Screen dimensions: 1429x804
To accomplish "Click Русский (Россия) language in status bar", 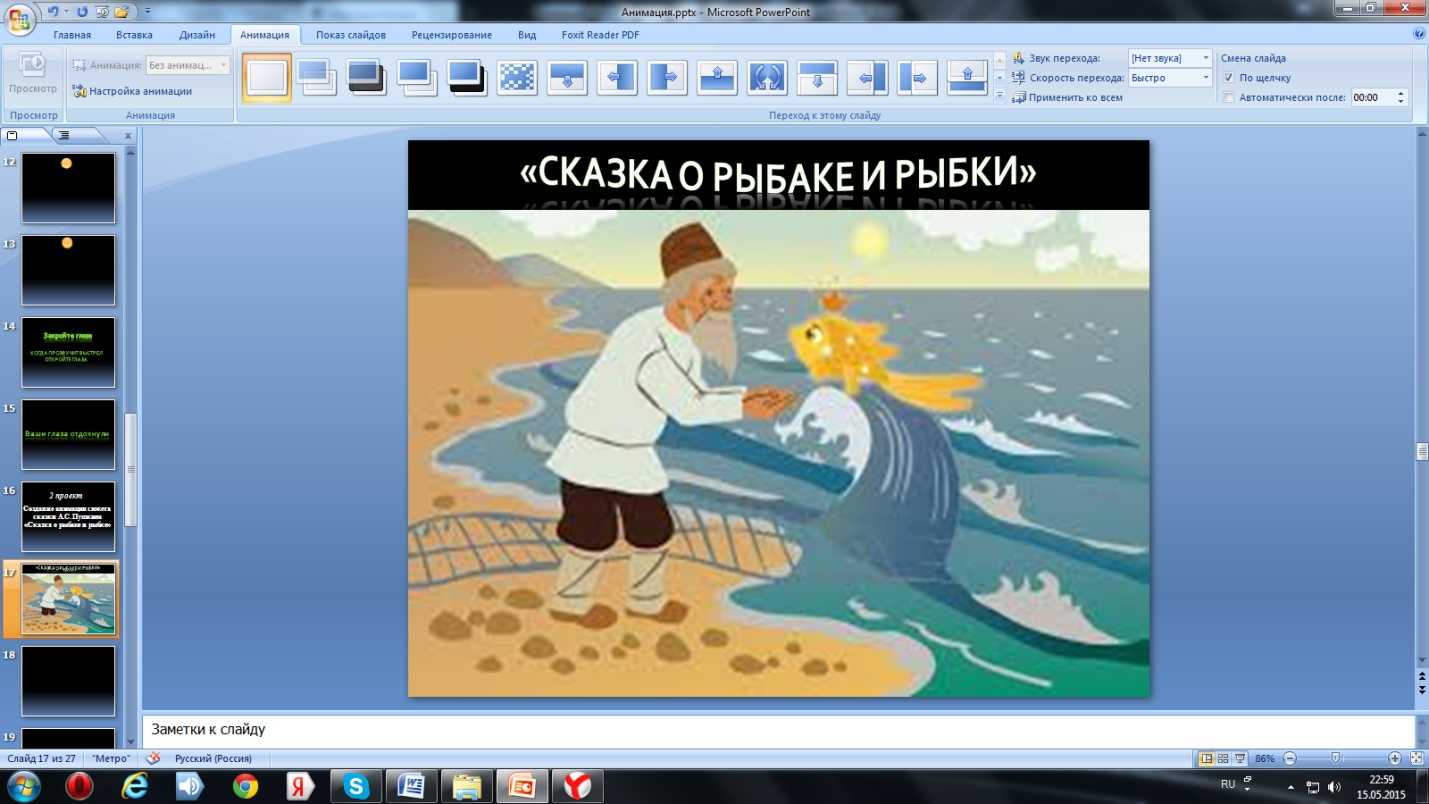I will [x=213, y=758].
